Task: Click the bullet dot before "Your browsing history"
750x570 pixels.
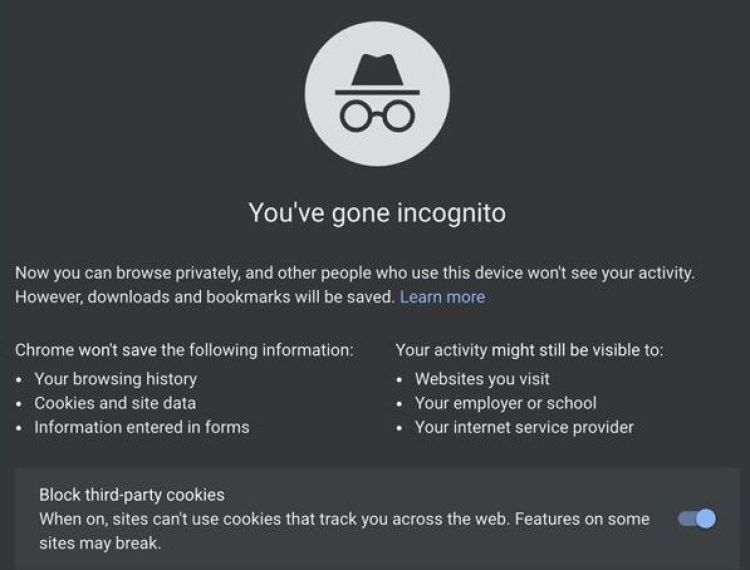Action: point(20,380)
